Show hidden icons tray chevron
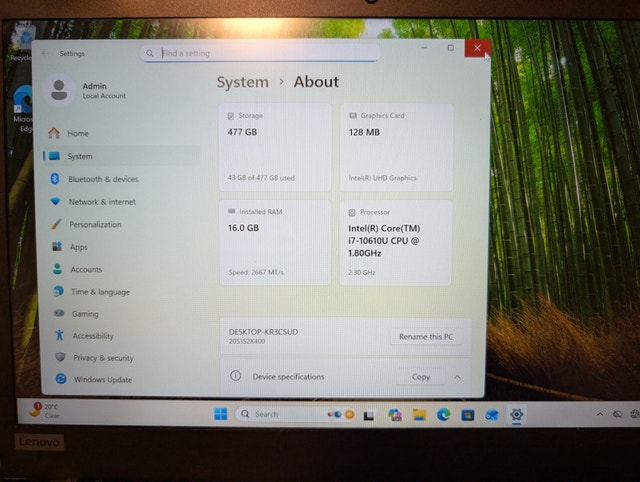Viewport: 640px width, 482px height. click(x=600, y=414)
